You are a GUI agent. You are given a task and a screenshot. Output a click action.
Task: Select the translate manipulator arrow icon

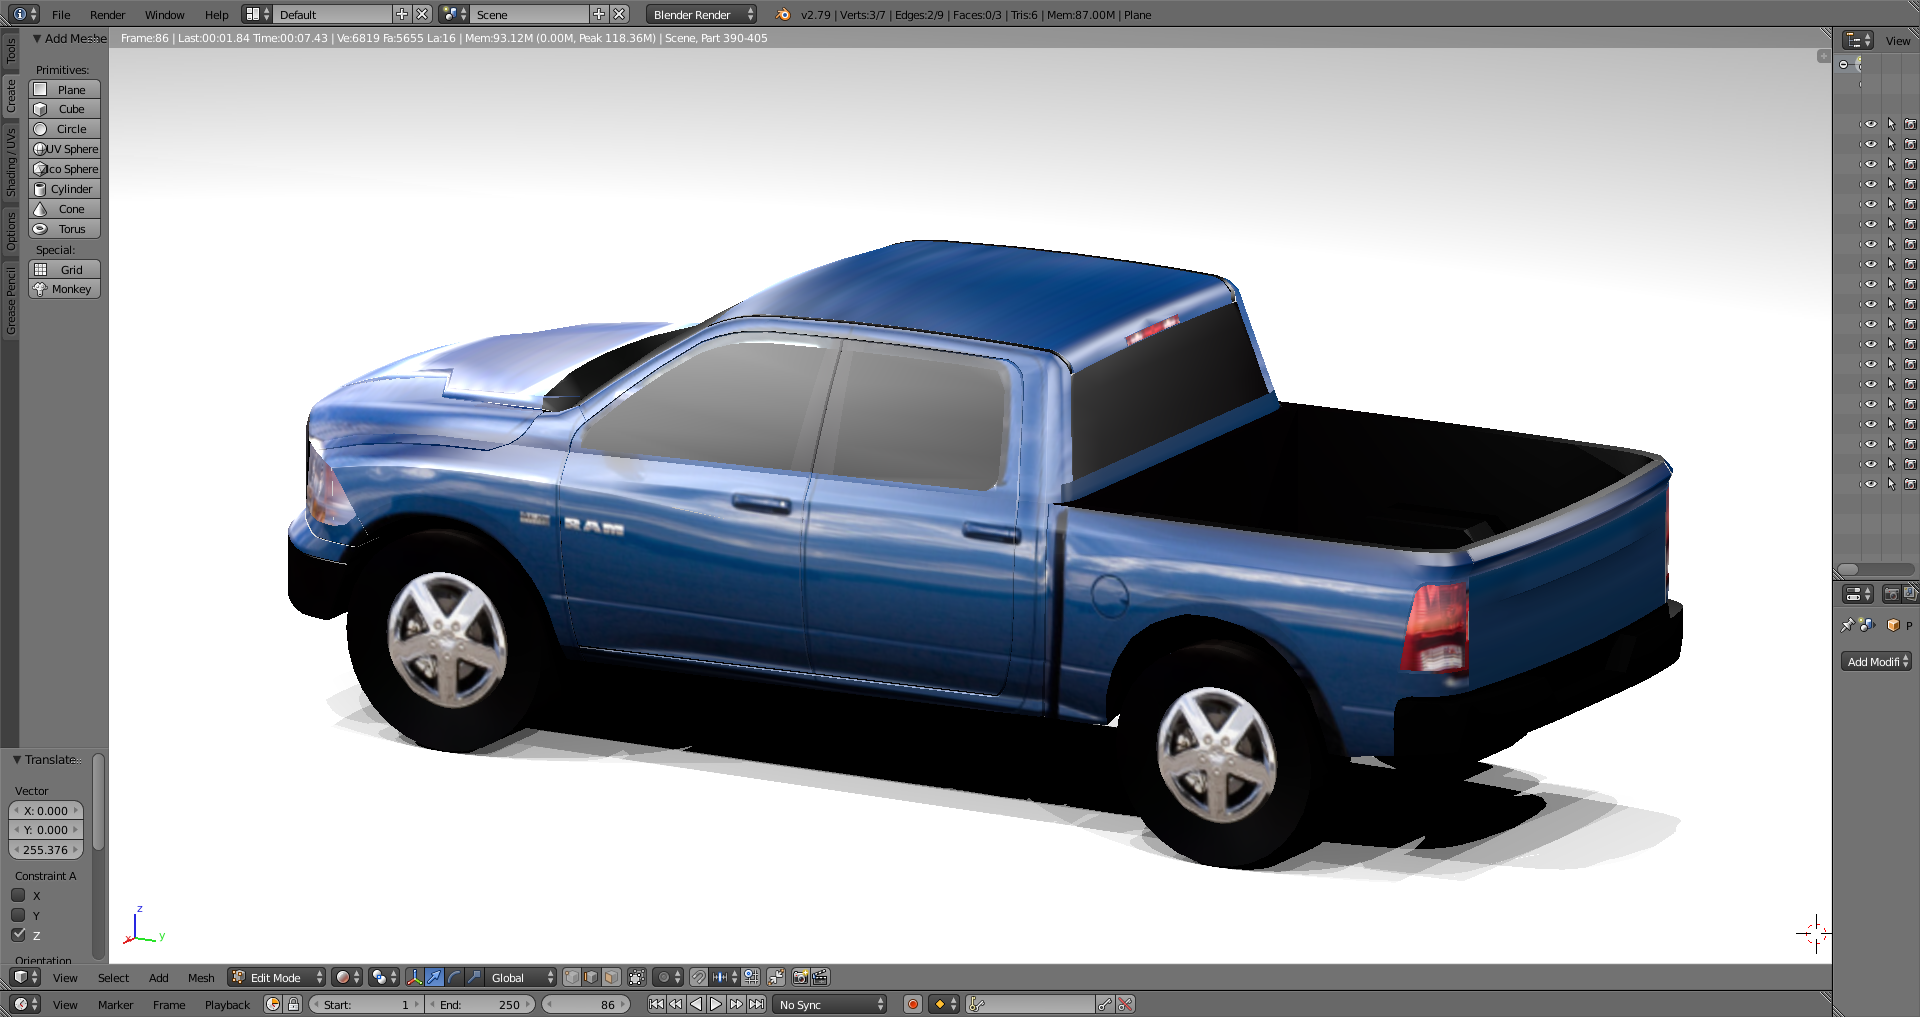(x=434, y=978)
